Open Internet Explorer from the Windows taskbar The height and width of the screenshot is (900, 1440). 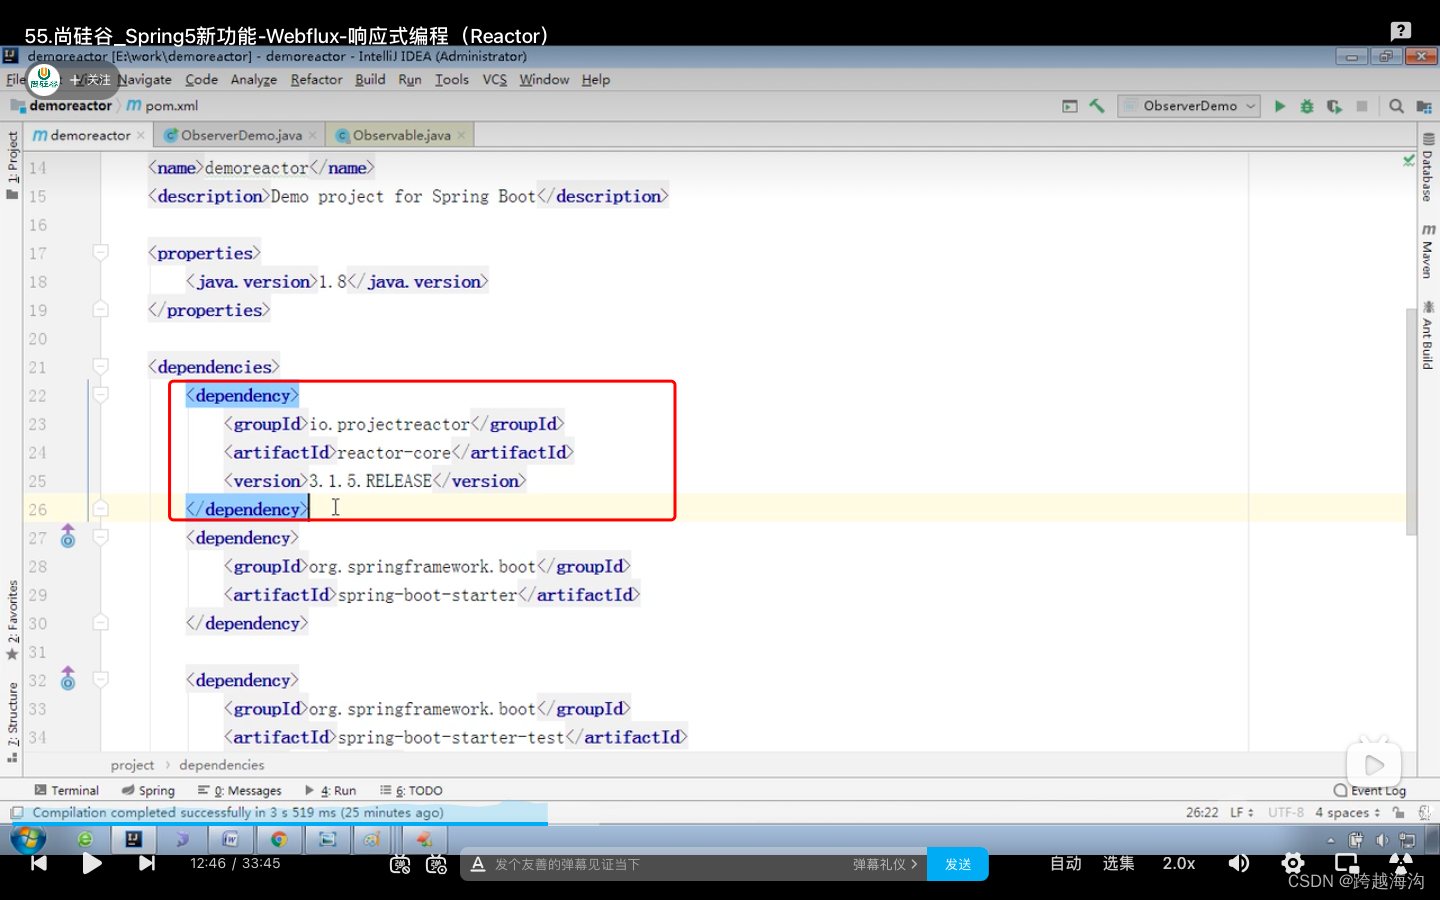(85, 839)
